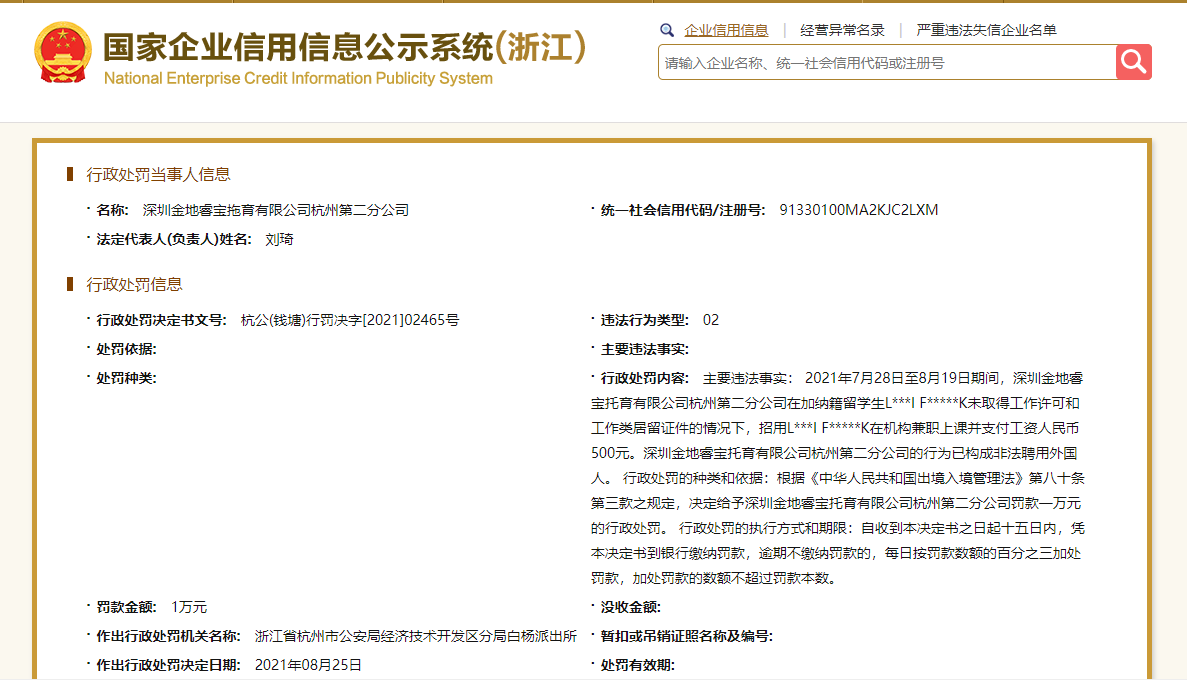Click the penalty line starting with 500元

coord(834,453)
